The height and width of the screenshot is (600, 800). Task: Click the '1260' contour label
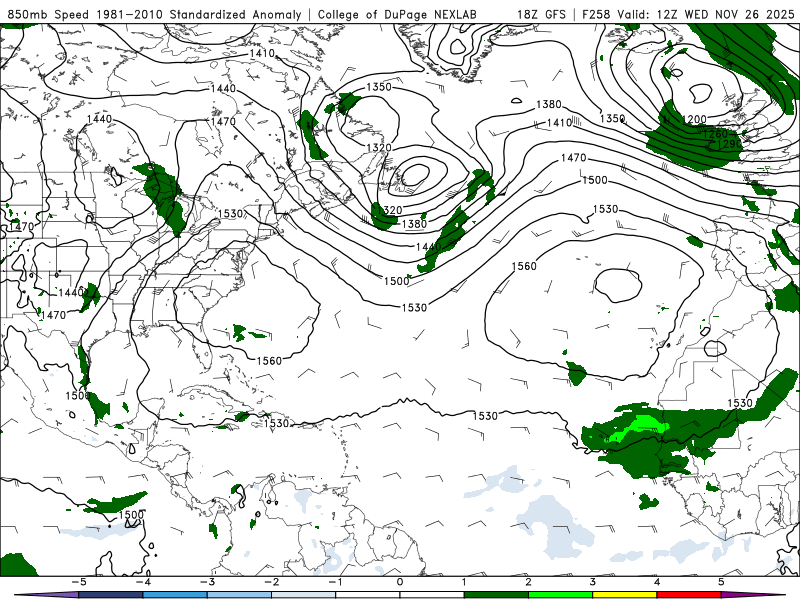(x=715, y=134)
